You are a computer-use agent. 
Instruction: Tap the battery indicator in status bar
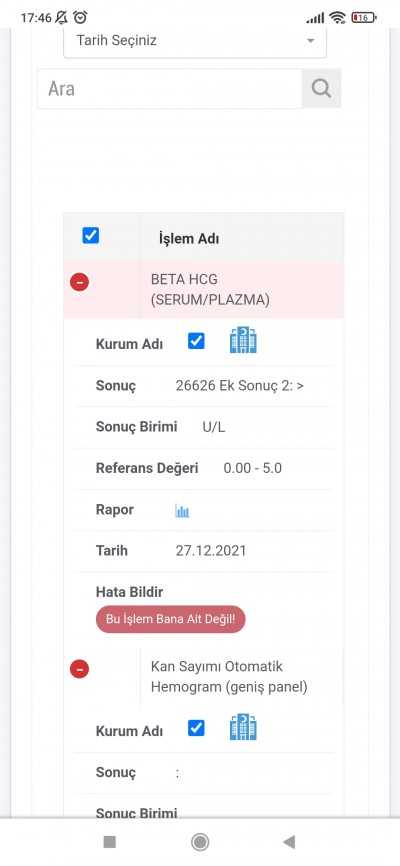tap(364, 18)
